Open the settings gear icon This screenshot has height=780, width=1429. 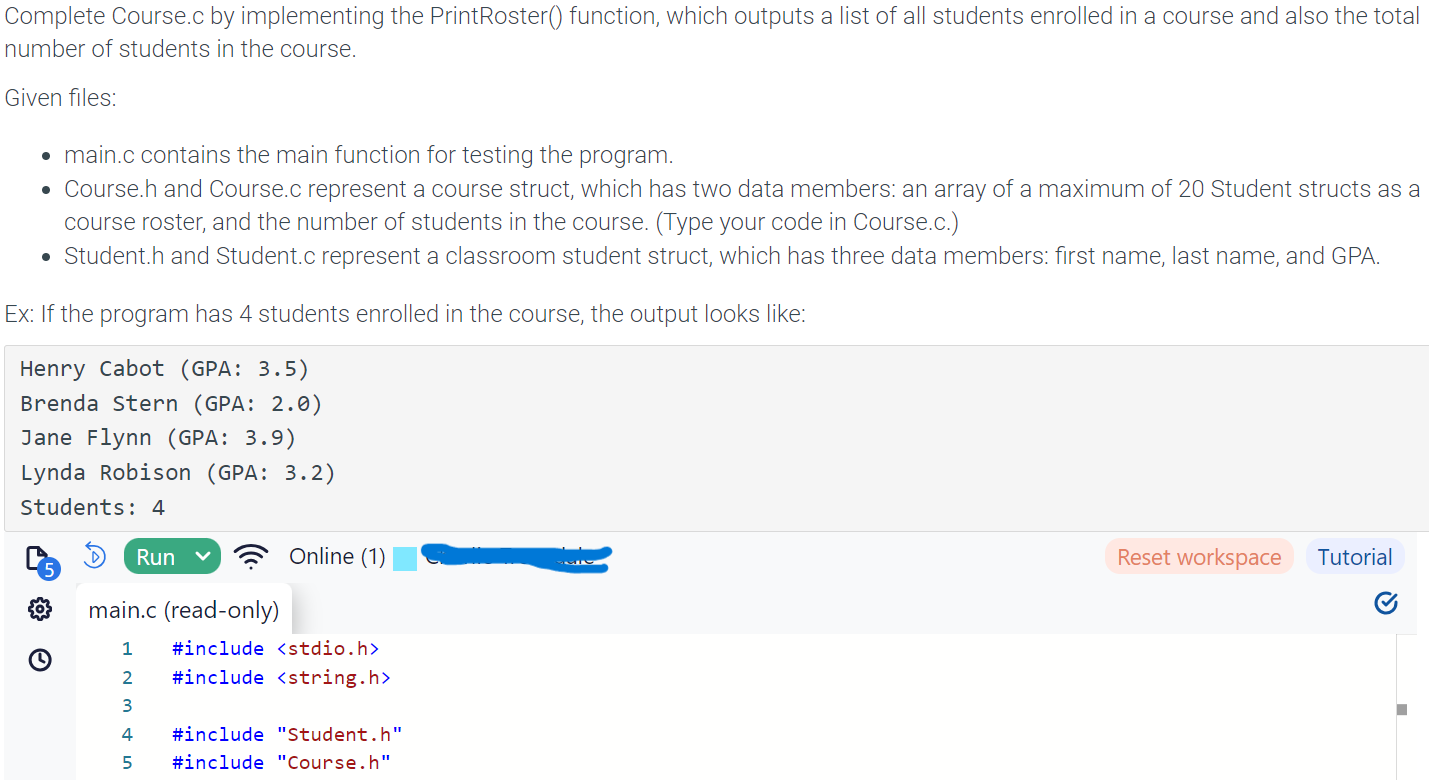tap(41, 608)
